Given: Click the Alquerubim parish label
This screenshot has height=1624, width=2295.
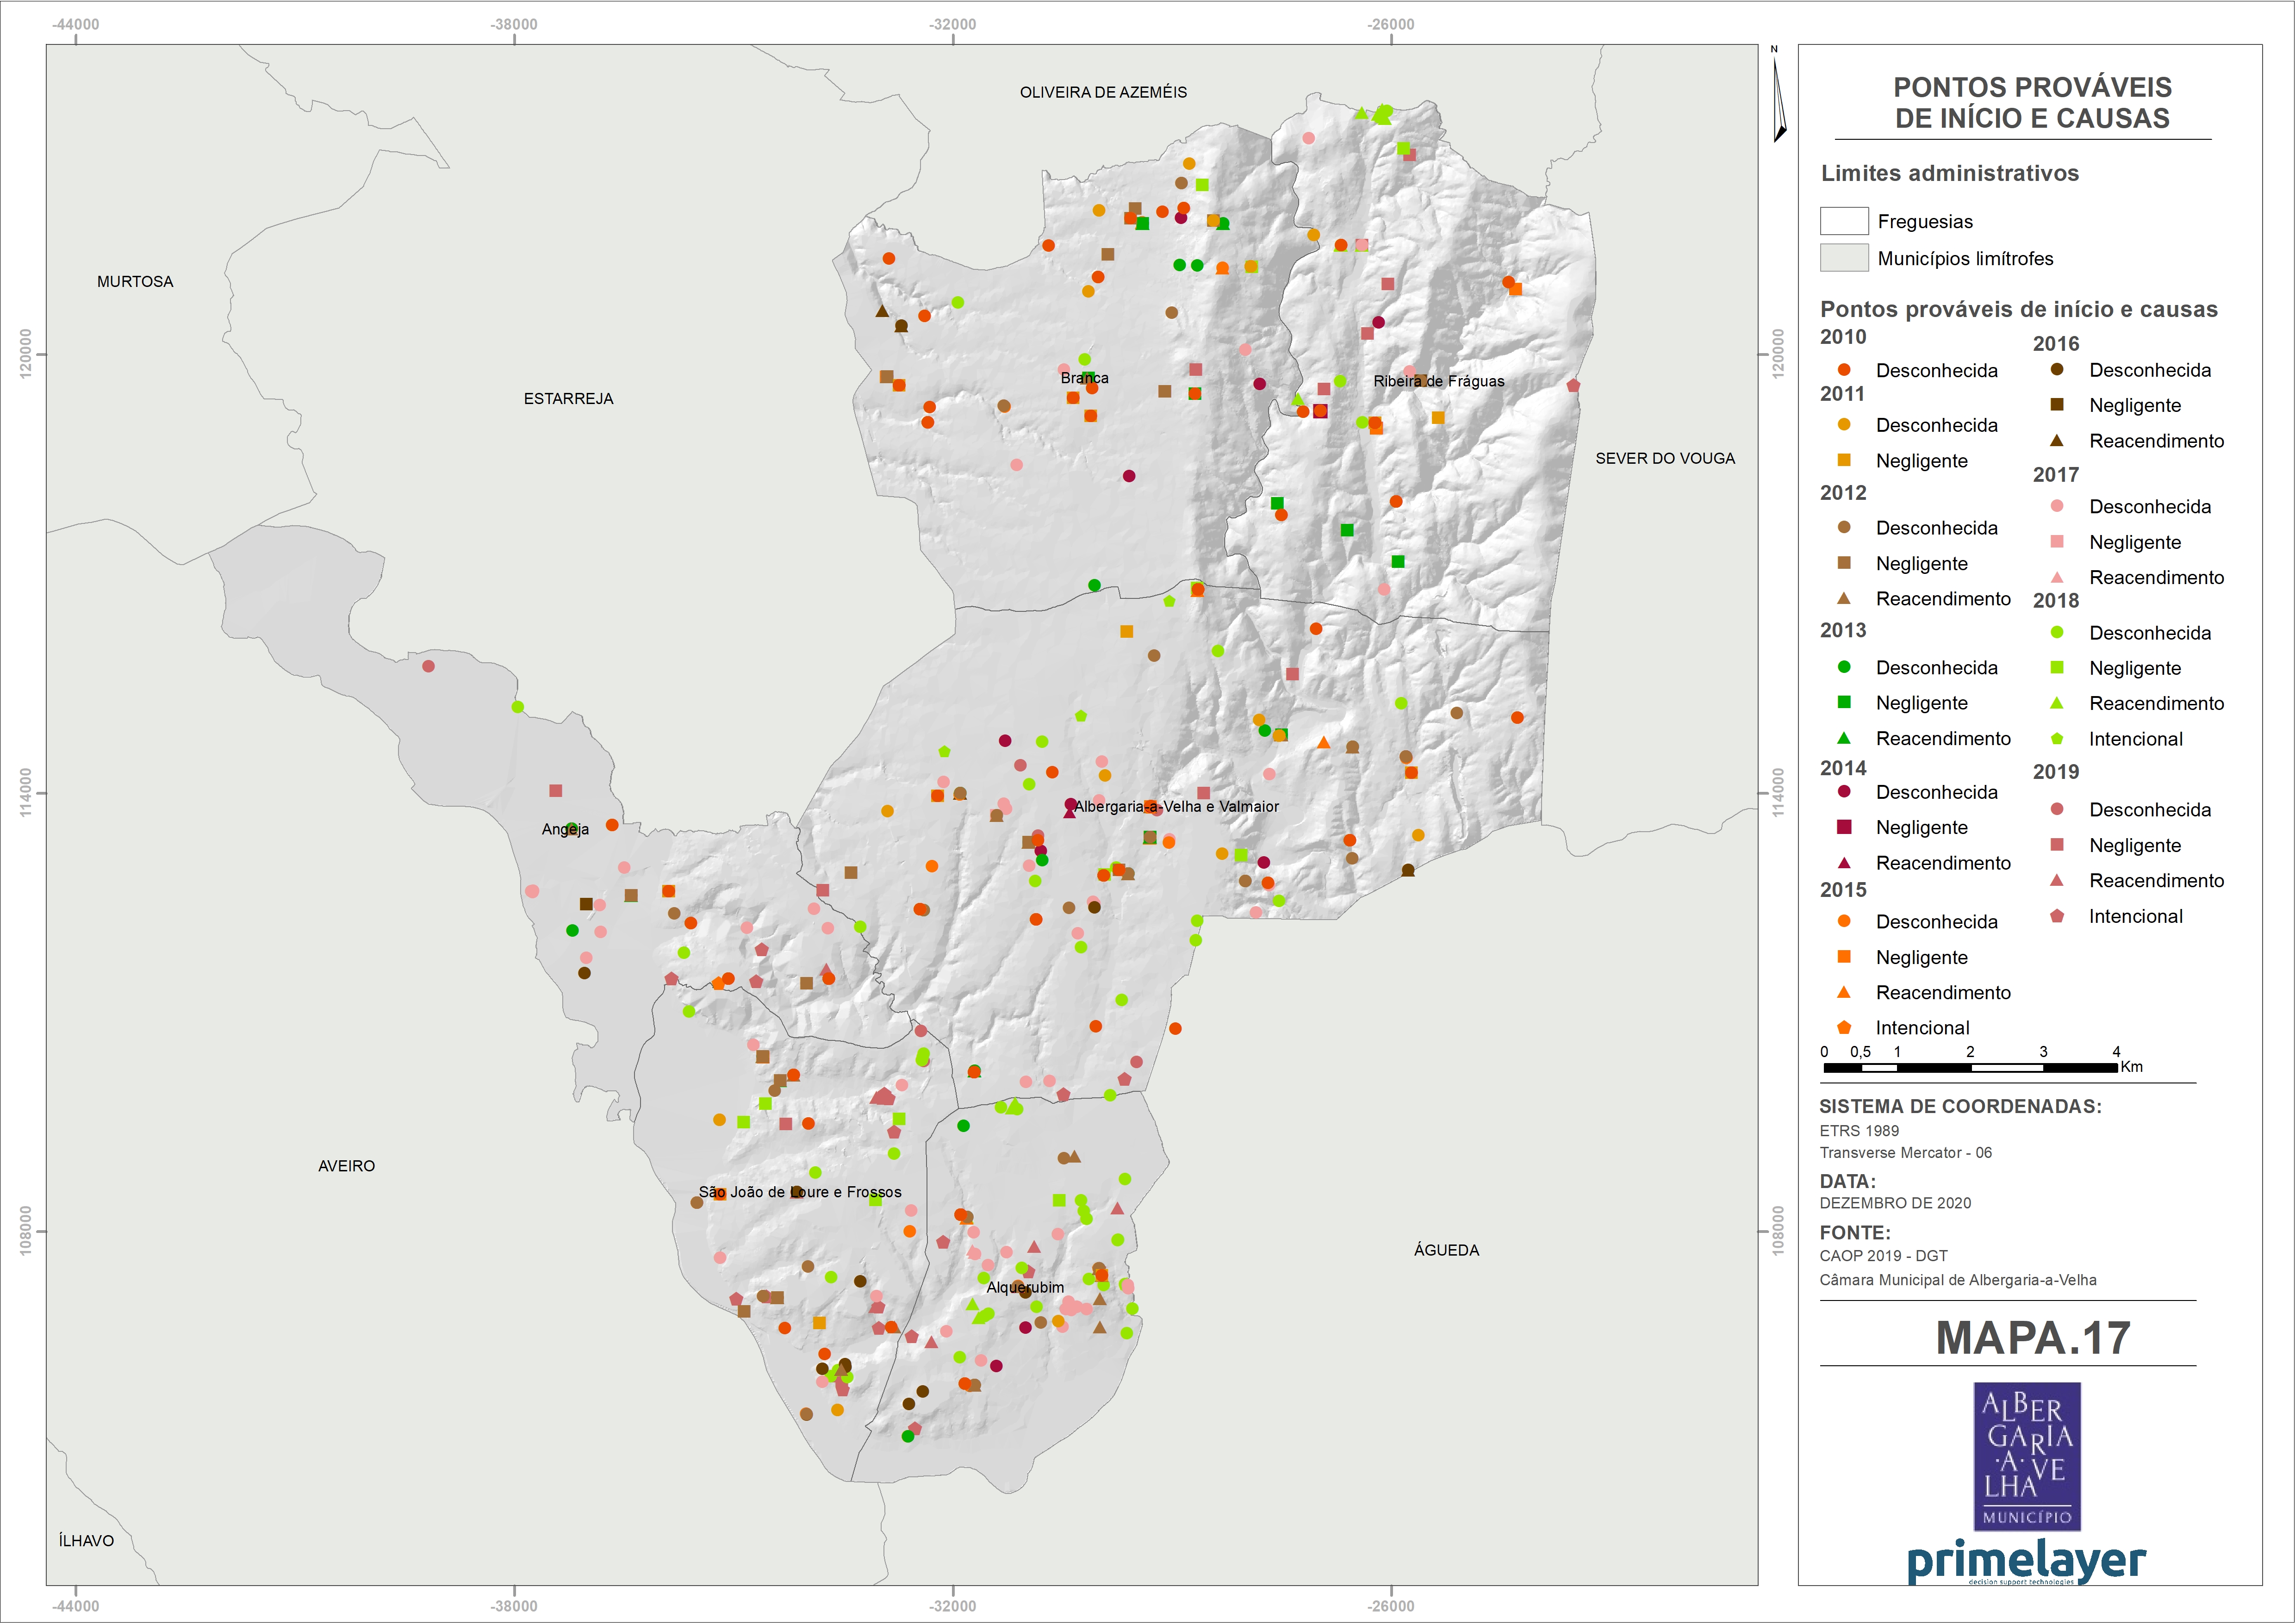Looking at the screenshot, I should point(1025,1287).
